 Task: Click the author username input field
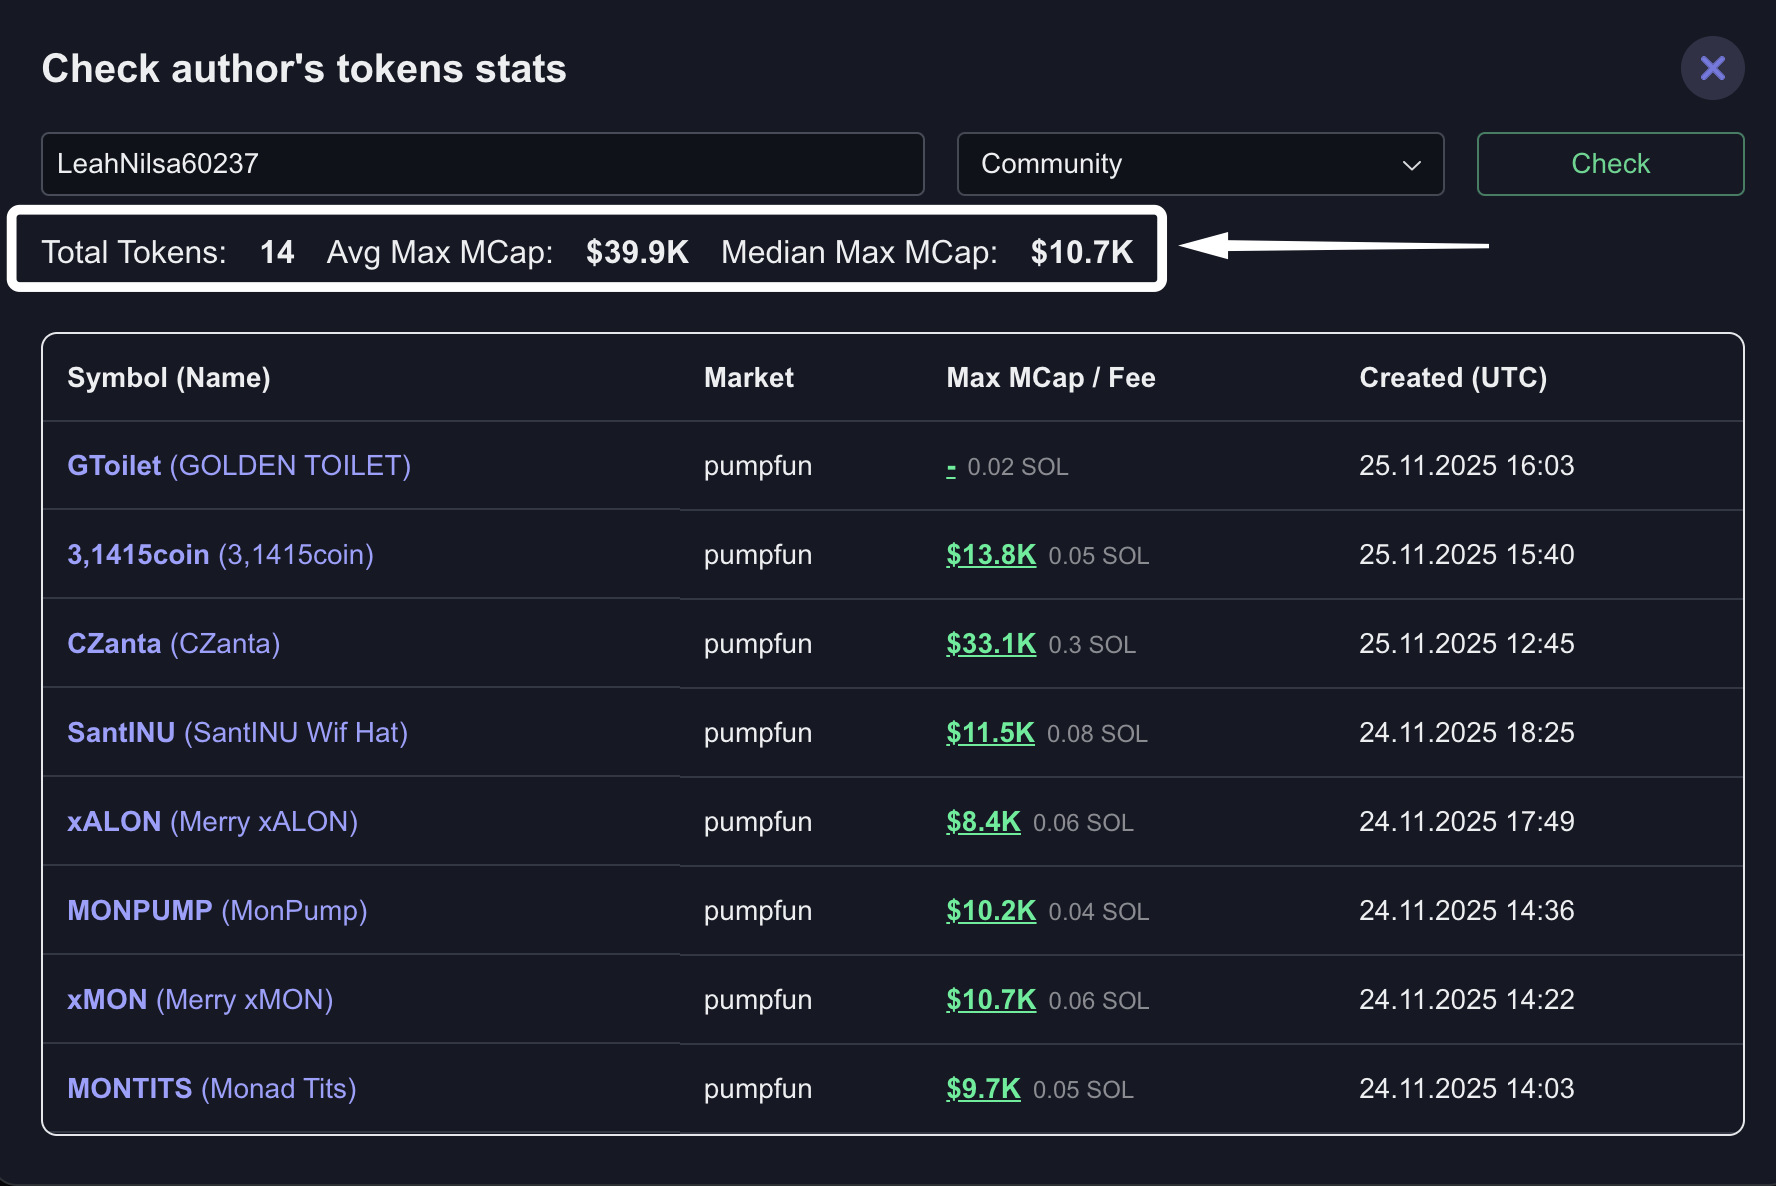(x=482, y=164)
